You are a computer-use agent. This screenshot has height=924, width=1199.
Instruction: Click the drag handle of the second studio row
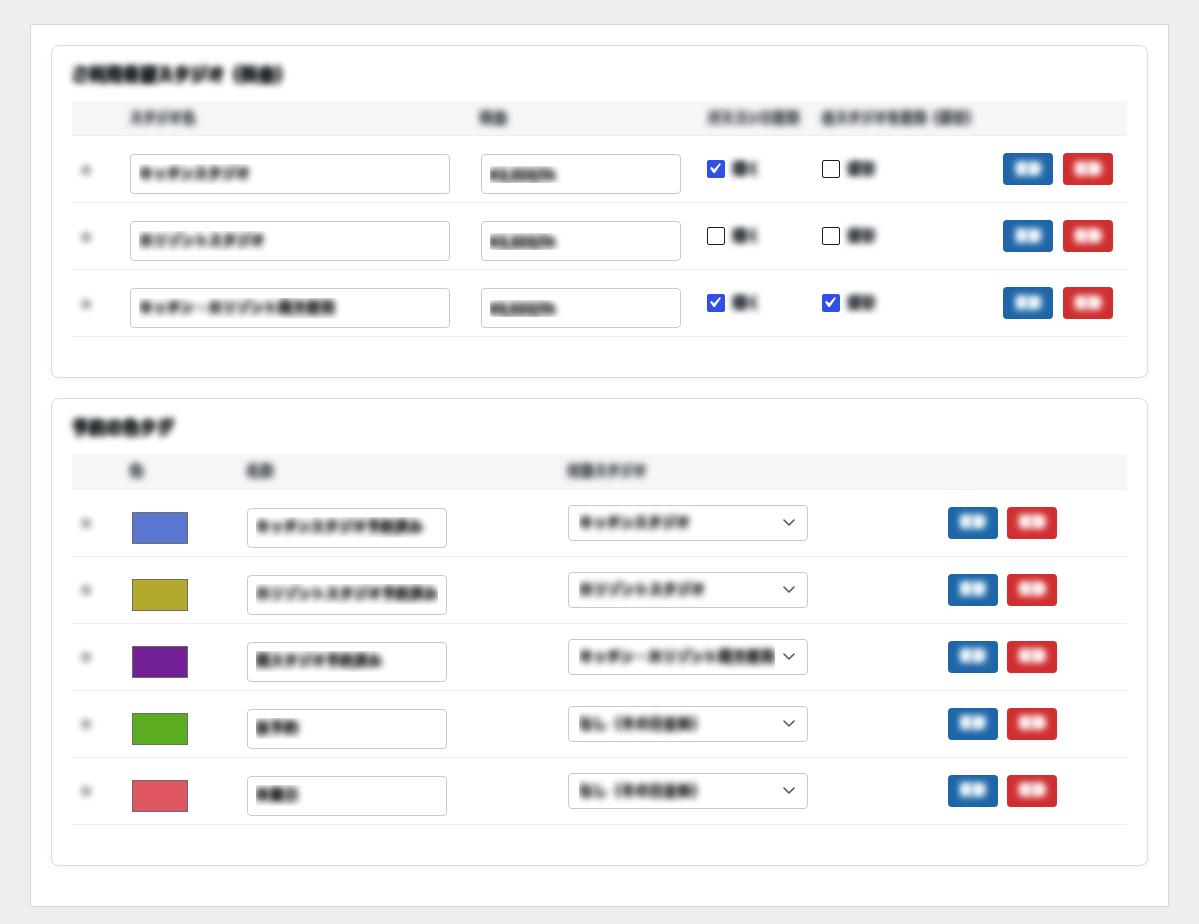pos(86,237)
